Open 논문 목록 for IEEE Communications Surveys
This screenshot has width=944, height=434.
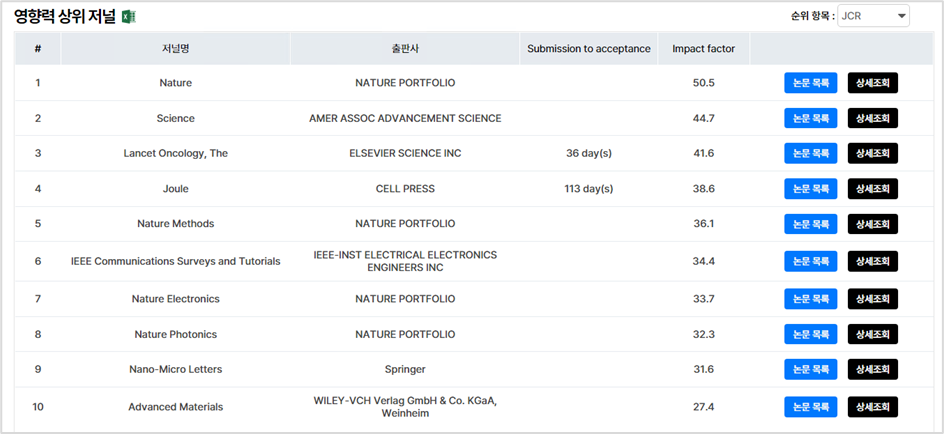[810, 261]
